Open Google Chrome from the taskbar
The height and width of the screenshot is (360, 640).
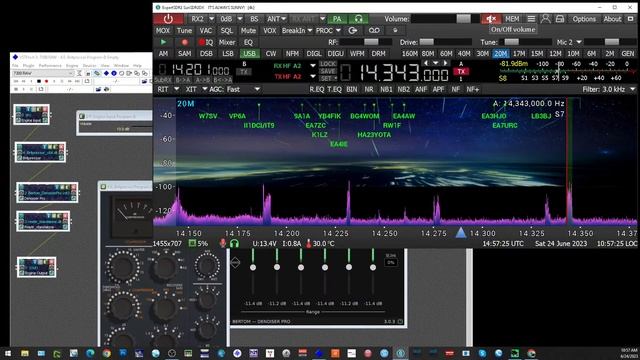coord(107,353)
